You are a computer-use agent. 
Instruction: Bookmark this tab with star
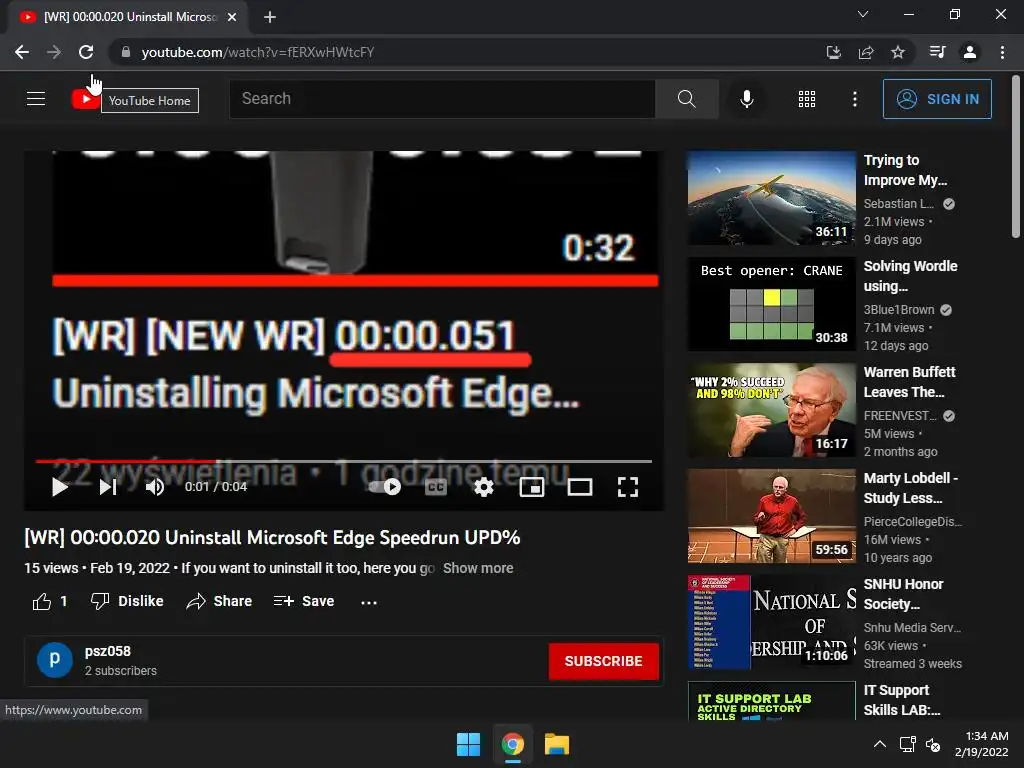click(x=898, y=52)
